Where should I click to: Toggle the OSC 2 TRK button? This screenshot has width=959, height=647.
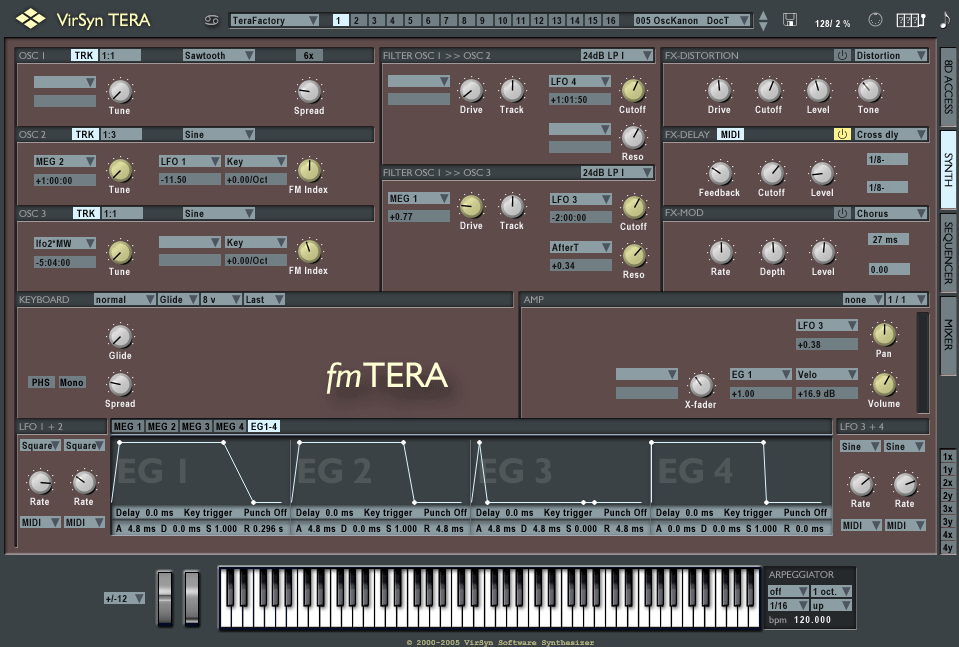85,134
